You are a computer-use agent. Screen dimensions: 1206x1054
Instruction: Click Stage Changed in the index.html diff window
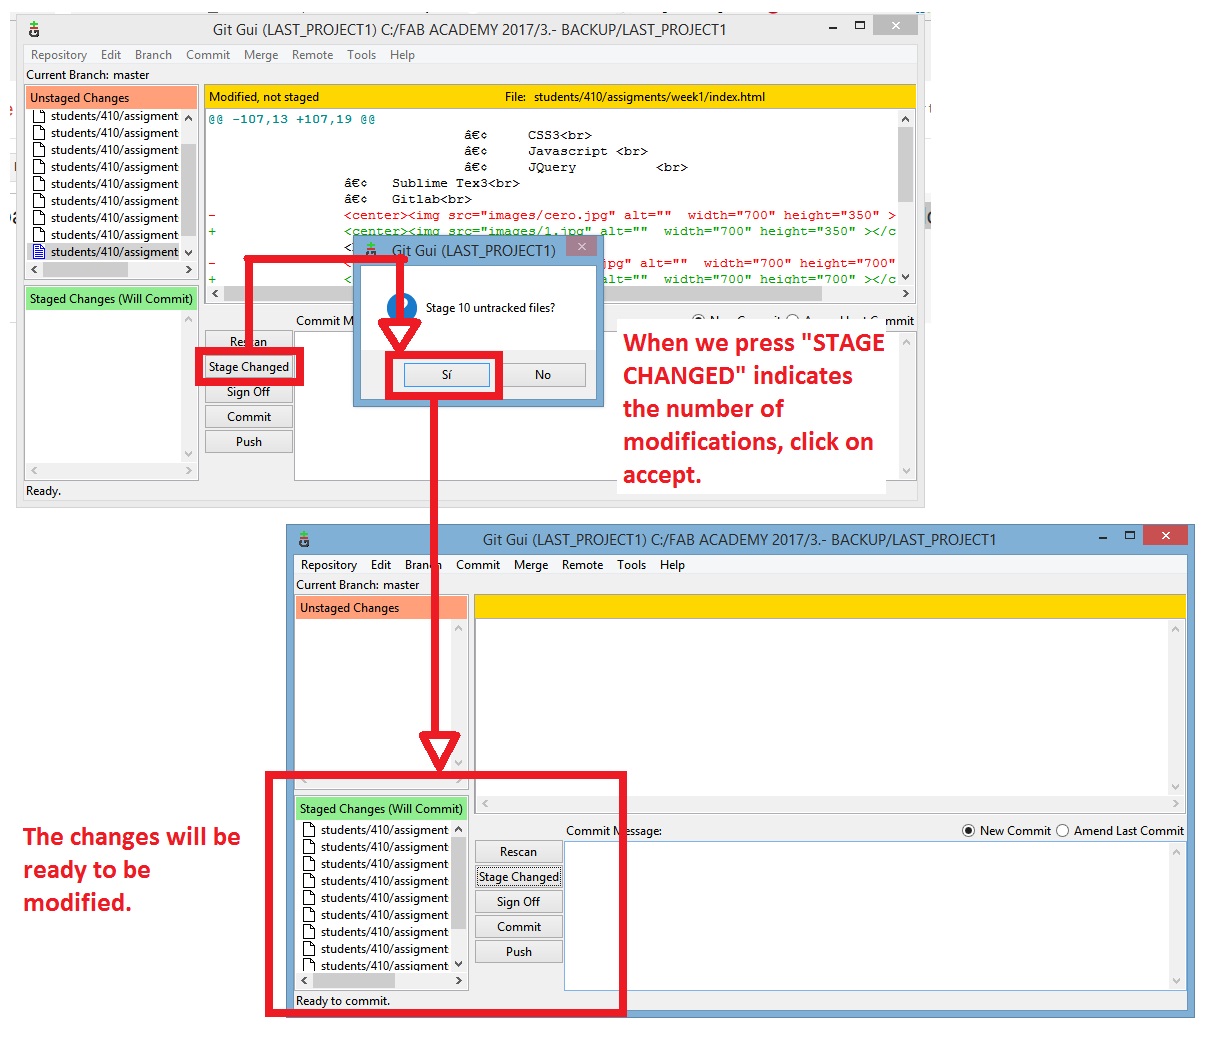click(249, 367)
